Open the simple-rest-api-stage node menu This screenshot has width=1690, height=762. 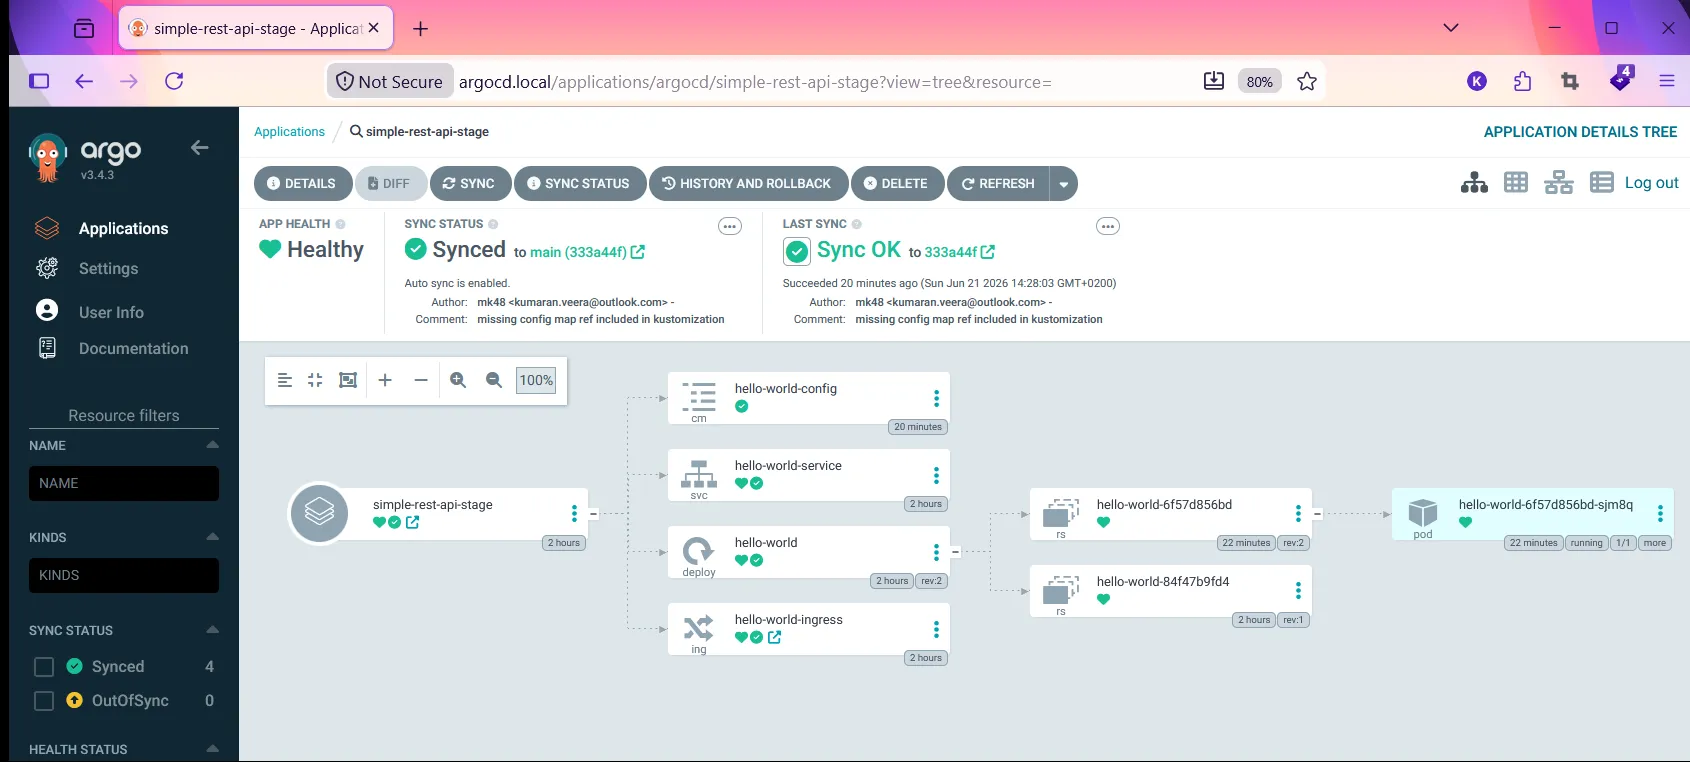(574, 513)
